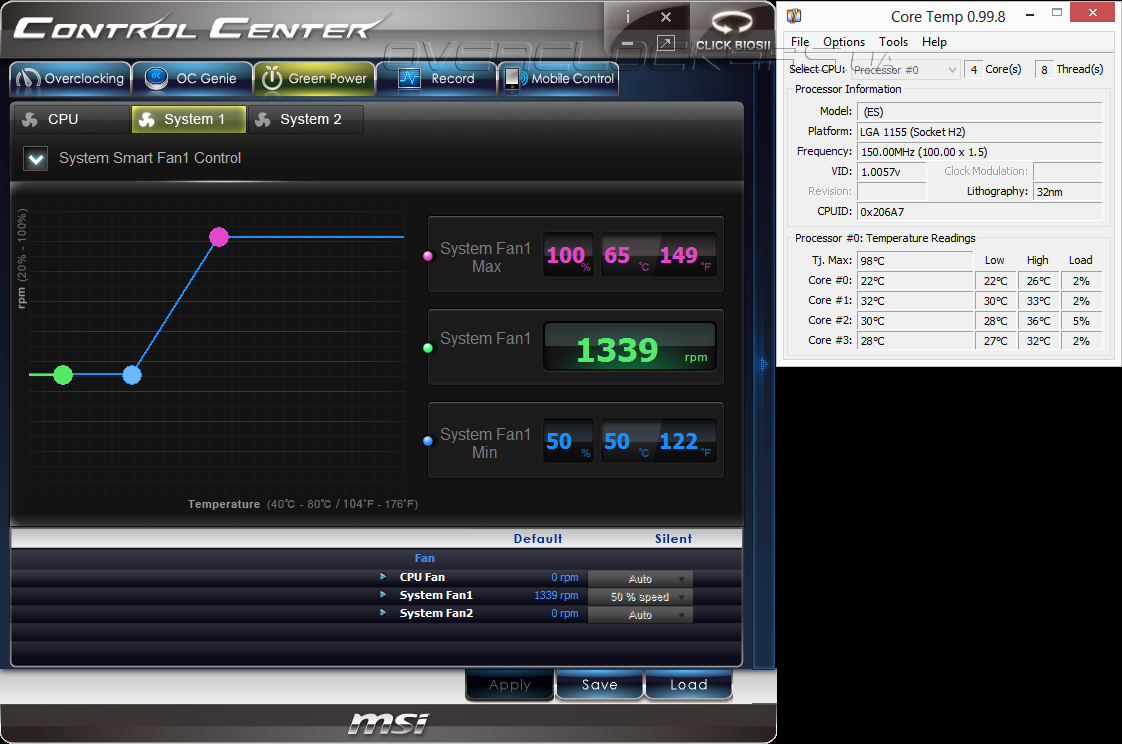Screen dimensions: 1122x744
Task: Open Core Temp Help menu
Action: point(934,41)
